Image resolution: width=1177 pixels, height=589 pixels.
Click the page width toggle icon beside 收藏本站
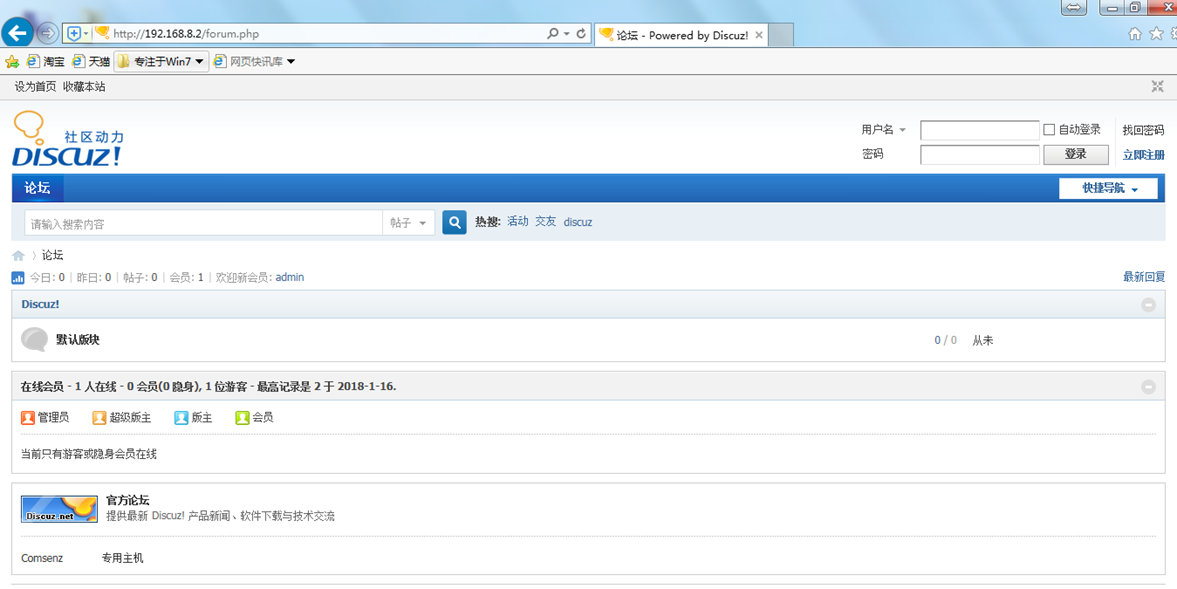(1157, 86)
